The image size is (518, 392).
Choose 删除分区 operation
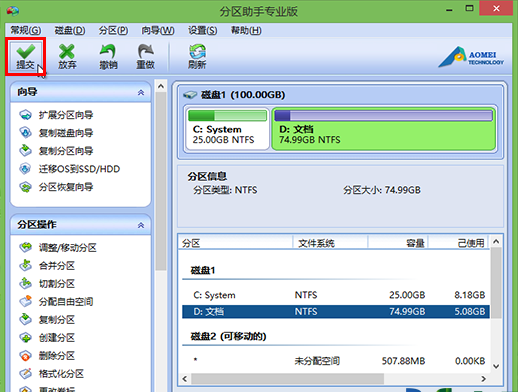[47, 356]
